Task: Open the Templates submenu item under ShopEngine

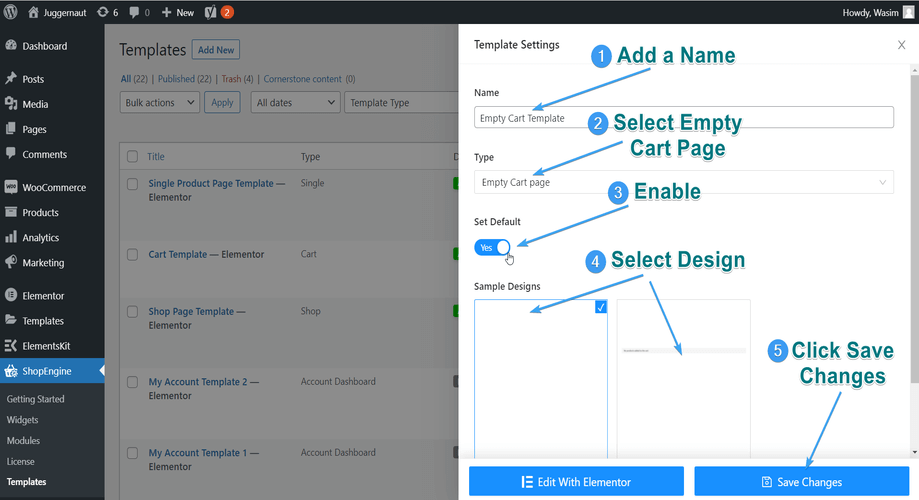Action: [x=26, y=482]
